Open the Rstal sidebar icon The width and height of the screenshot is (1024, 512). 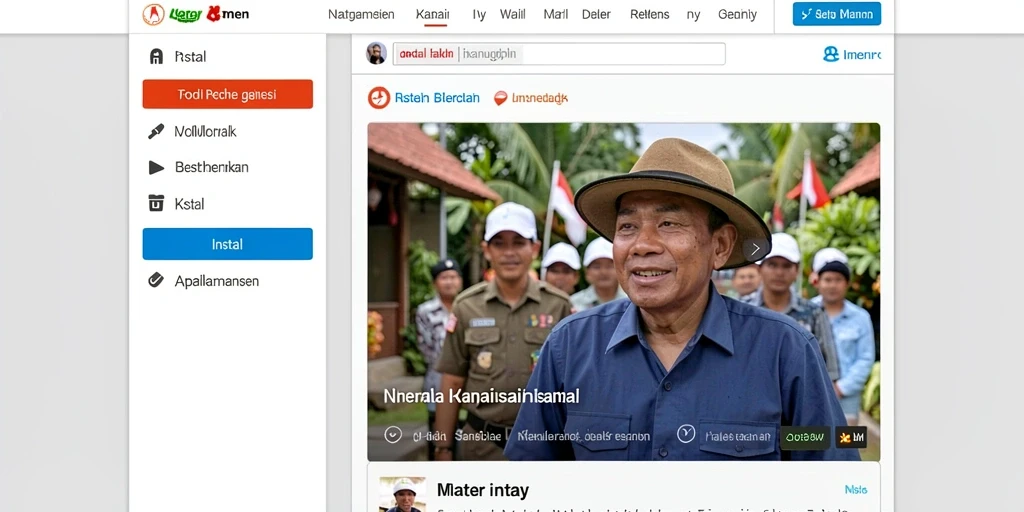[x=156, y=56]
